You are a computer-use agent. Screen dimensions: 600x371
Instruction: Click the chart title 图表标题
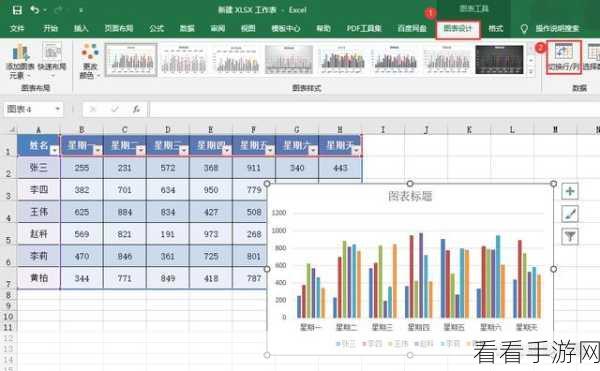(x=410, y=196)
